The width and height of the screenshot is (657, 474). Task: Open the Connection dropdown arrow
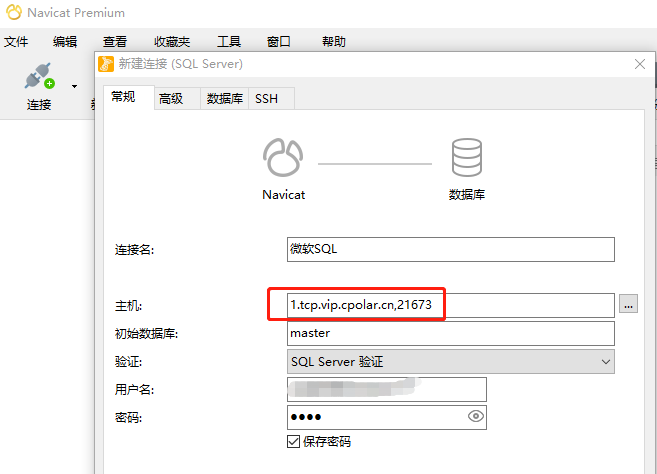pyautogui.click(x=75, y=86)
